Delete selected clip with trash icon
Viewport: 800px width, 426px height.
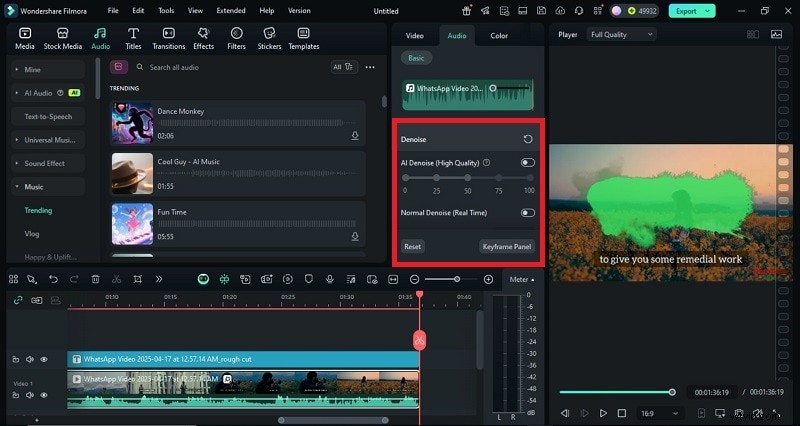(x=95, y=279)
